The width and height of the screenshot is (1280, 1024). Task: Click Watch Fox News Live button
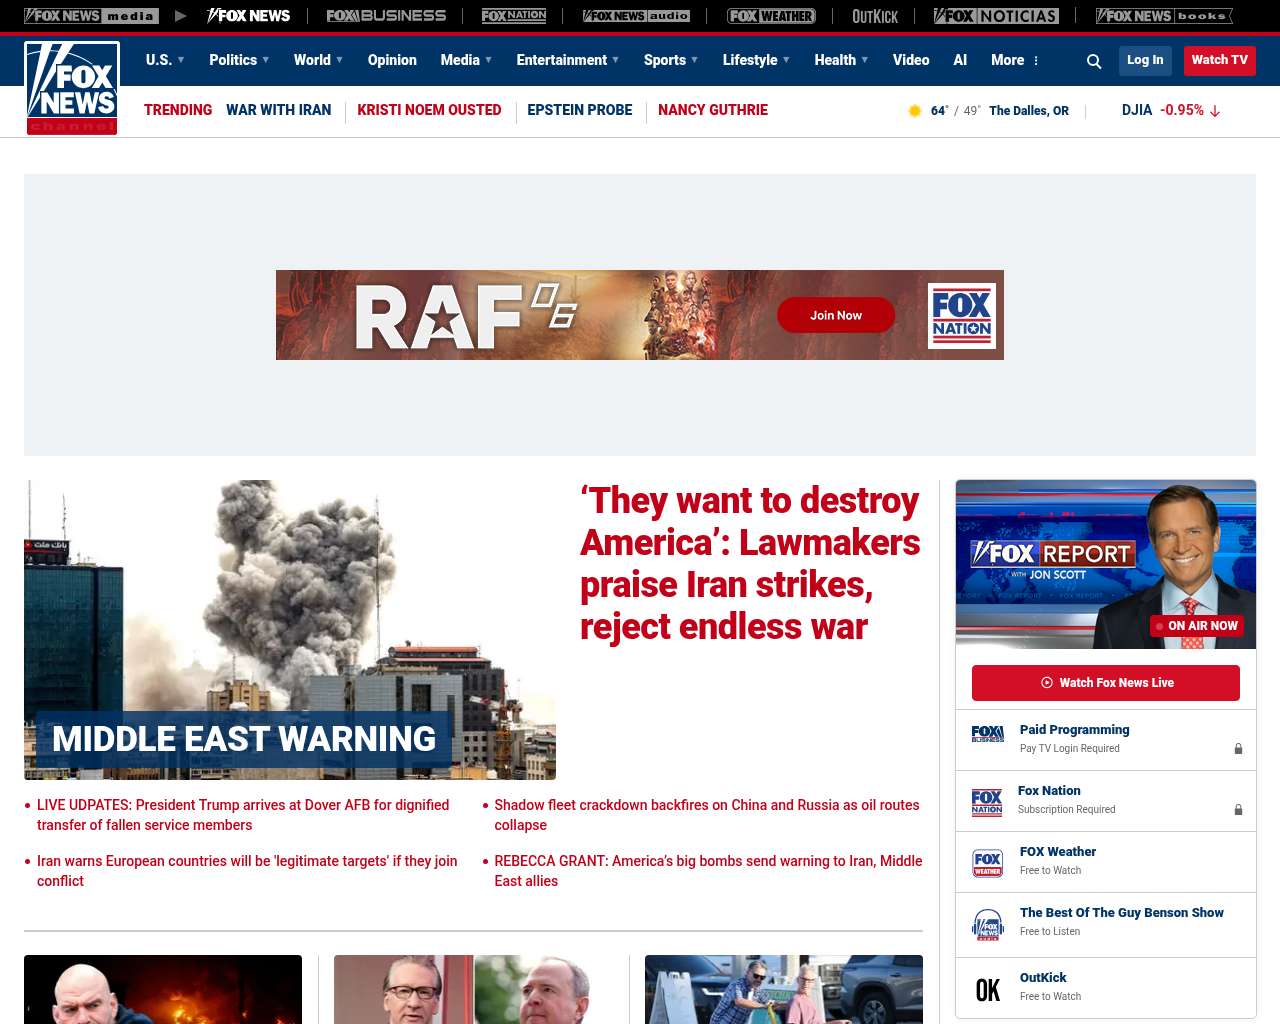point(1105,683)
